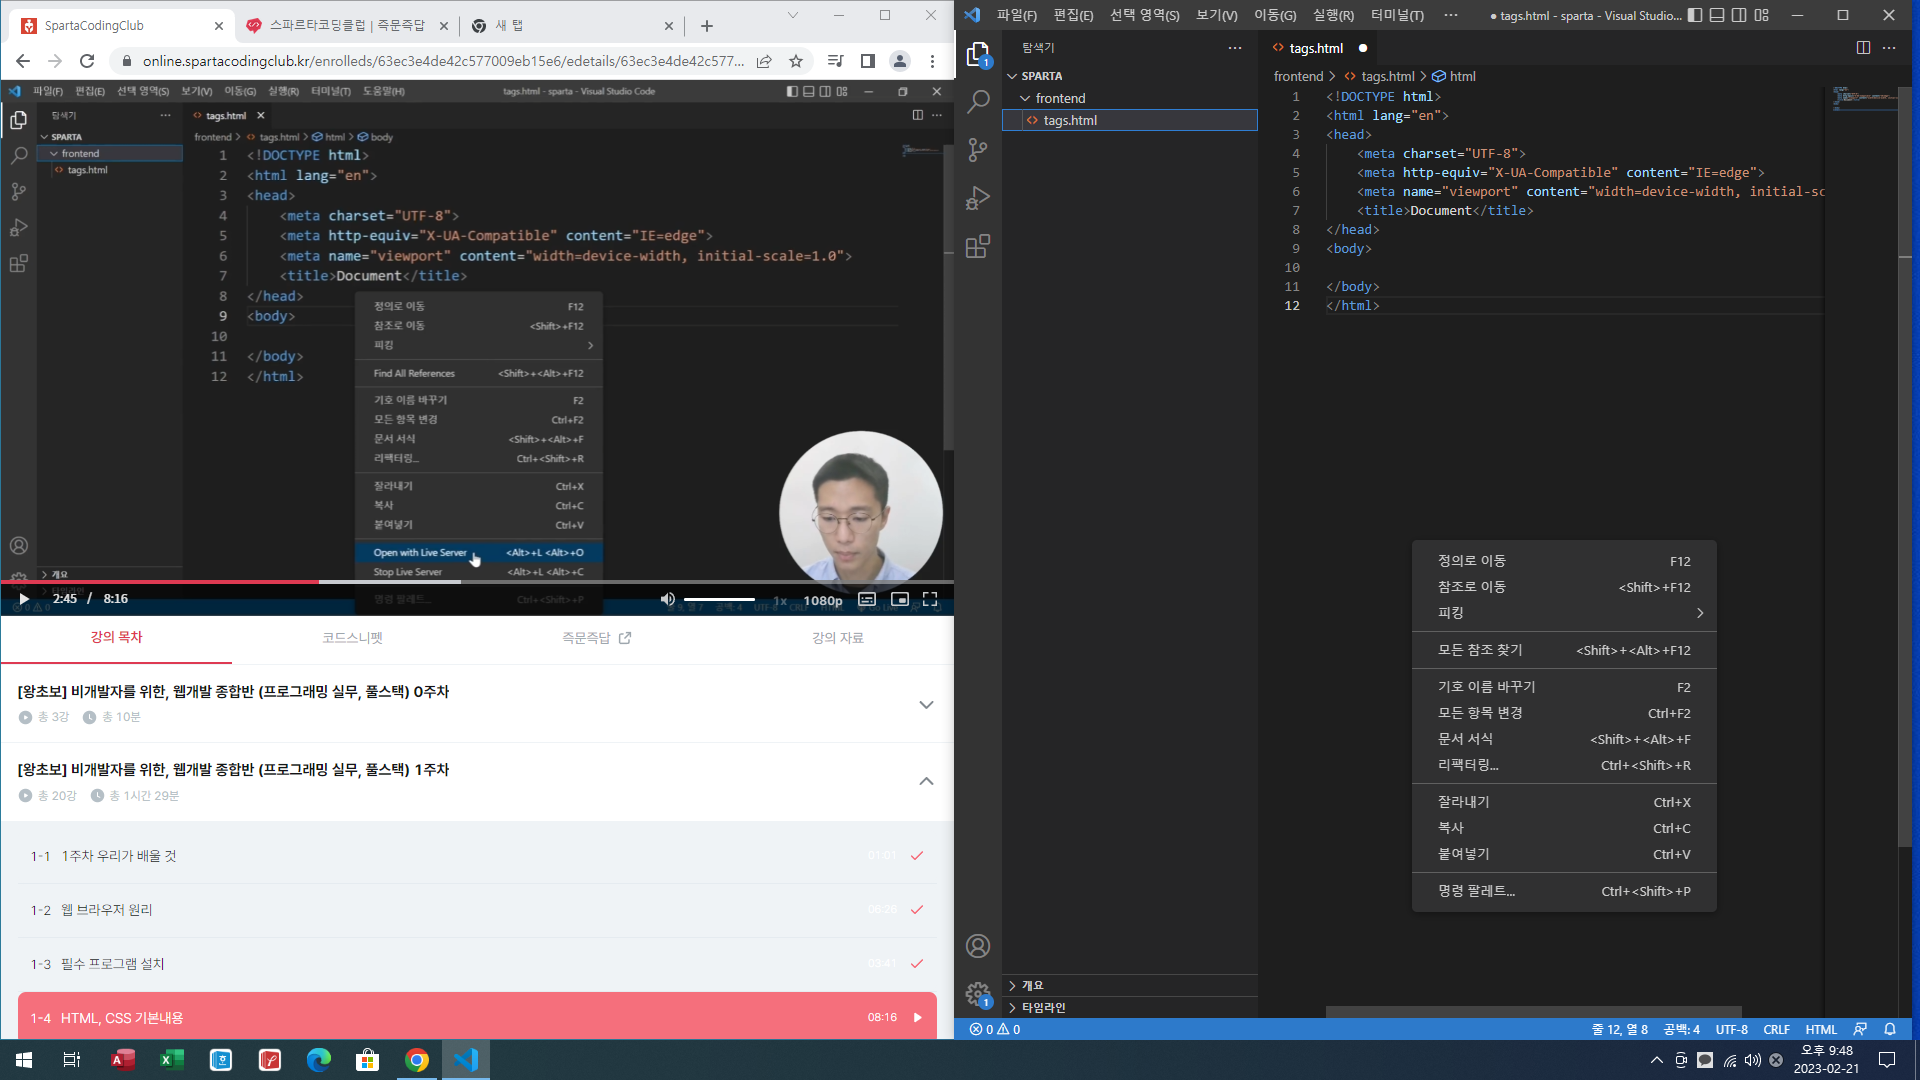This screenshot has width=1920, height=1080.
Task: Open Search view in right VS Code
Action: click(978, 101)
